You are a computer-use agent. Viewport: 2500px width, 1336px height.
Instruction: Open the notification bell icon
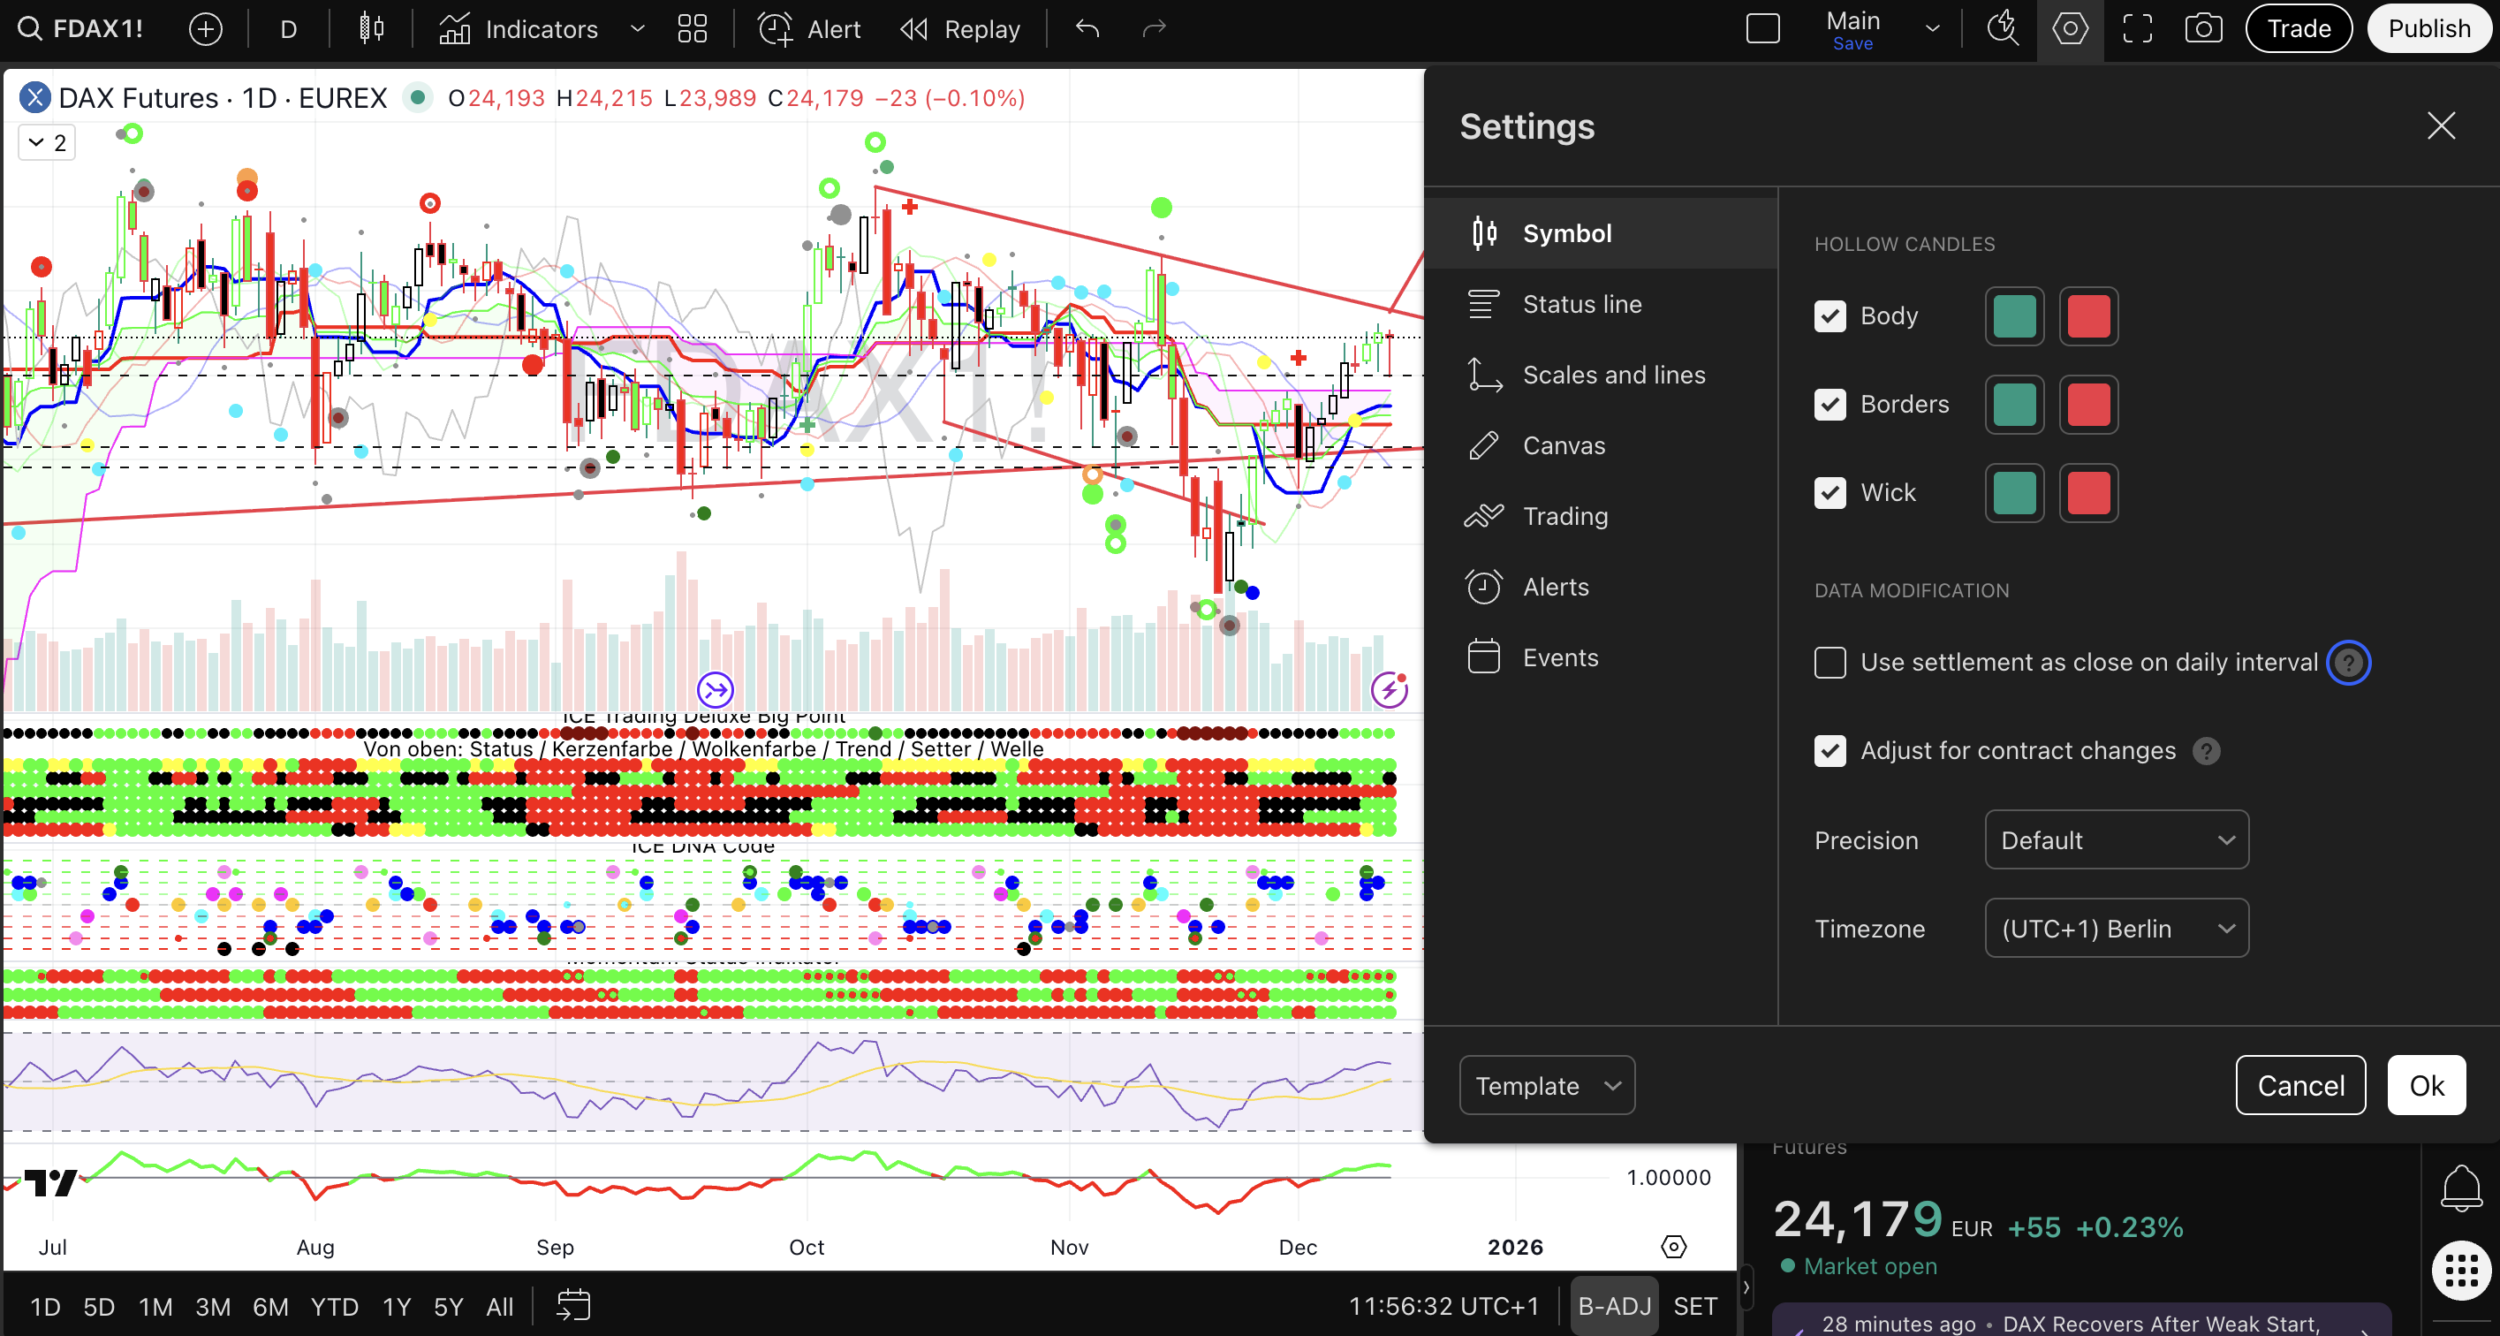(x=2461, y=1188)
